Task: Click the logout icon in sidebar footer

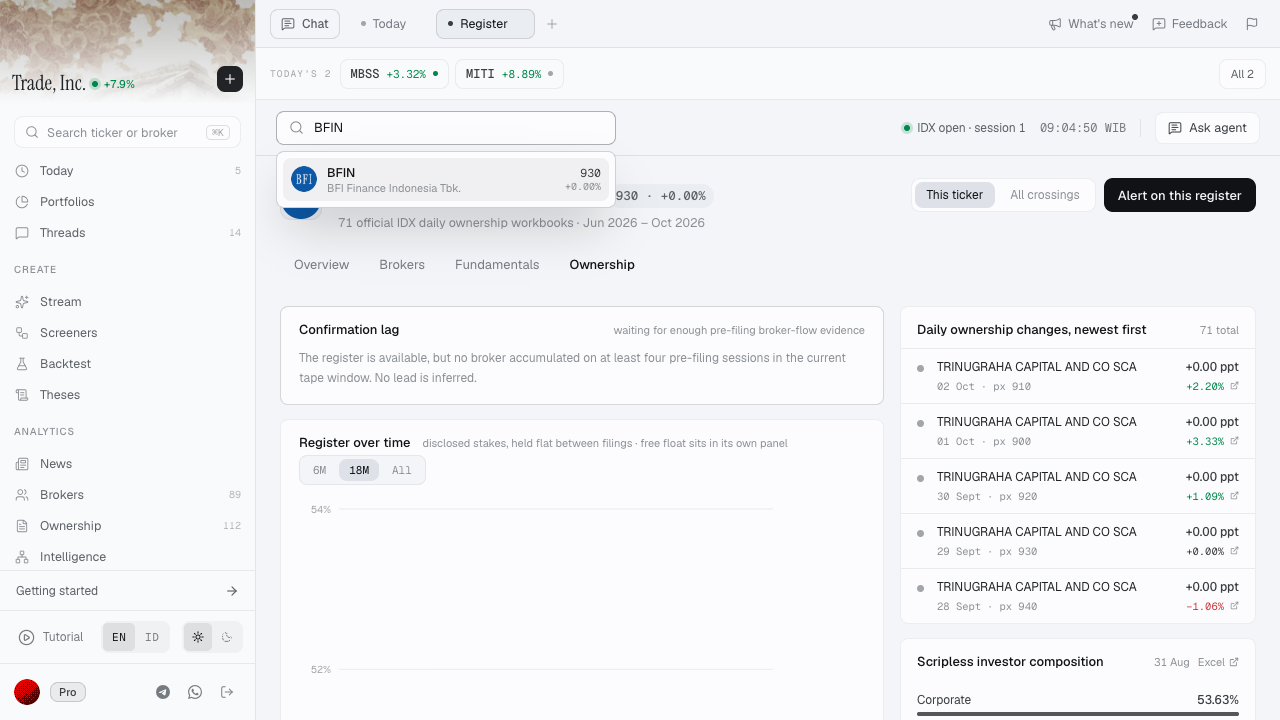Action: (x=227, y=692)
